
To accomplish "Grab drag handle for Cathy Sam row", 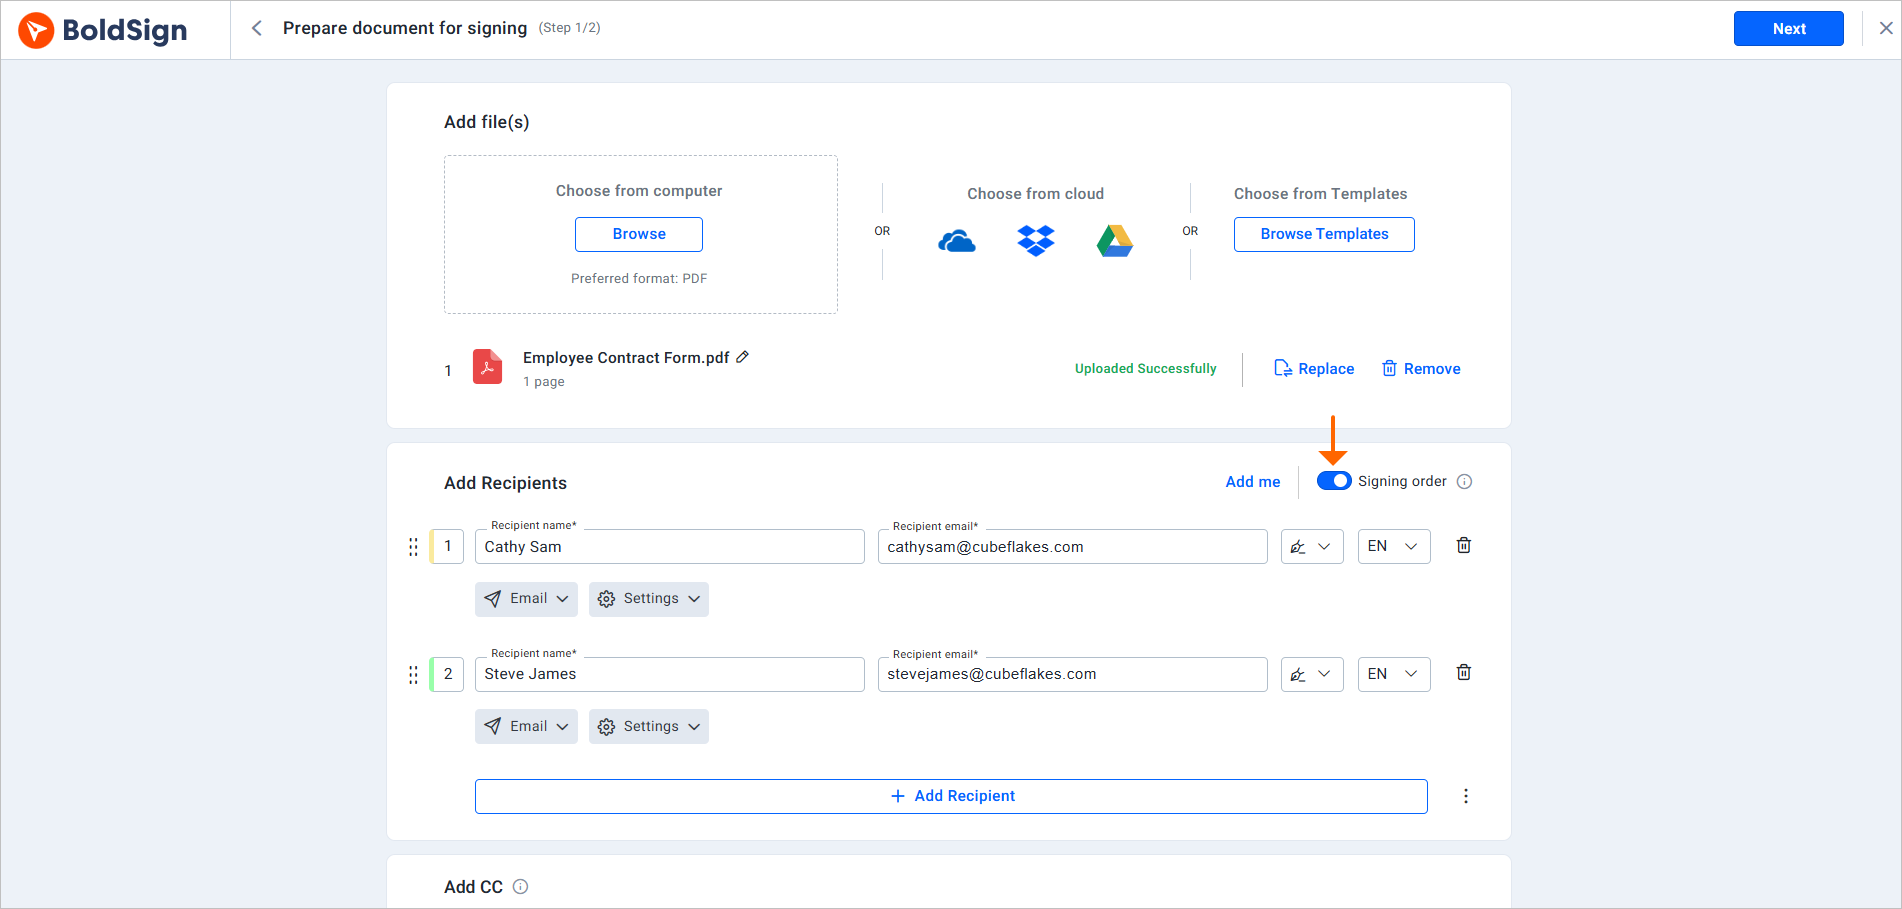I will (413, 547).
